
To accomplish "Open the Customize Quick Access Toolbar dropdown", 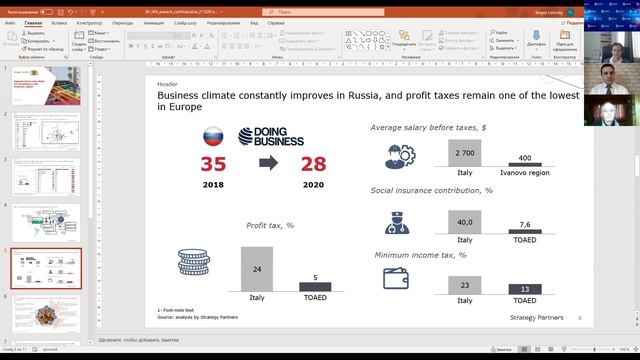I will pyautogui.click(x=102, y=12).
